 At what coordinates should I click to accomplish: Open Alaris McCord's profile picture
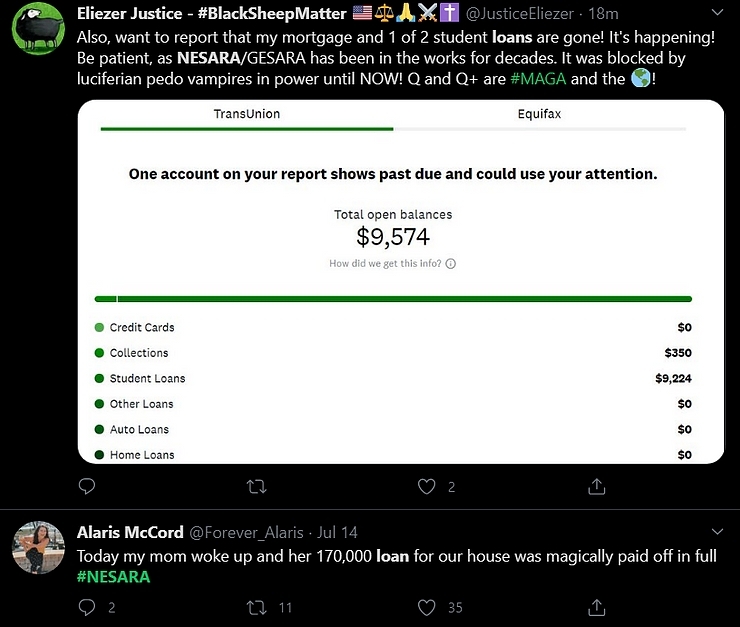click(38, 547)
